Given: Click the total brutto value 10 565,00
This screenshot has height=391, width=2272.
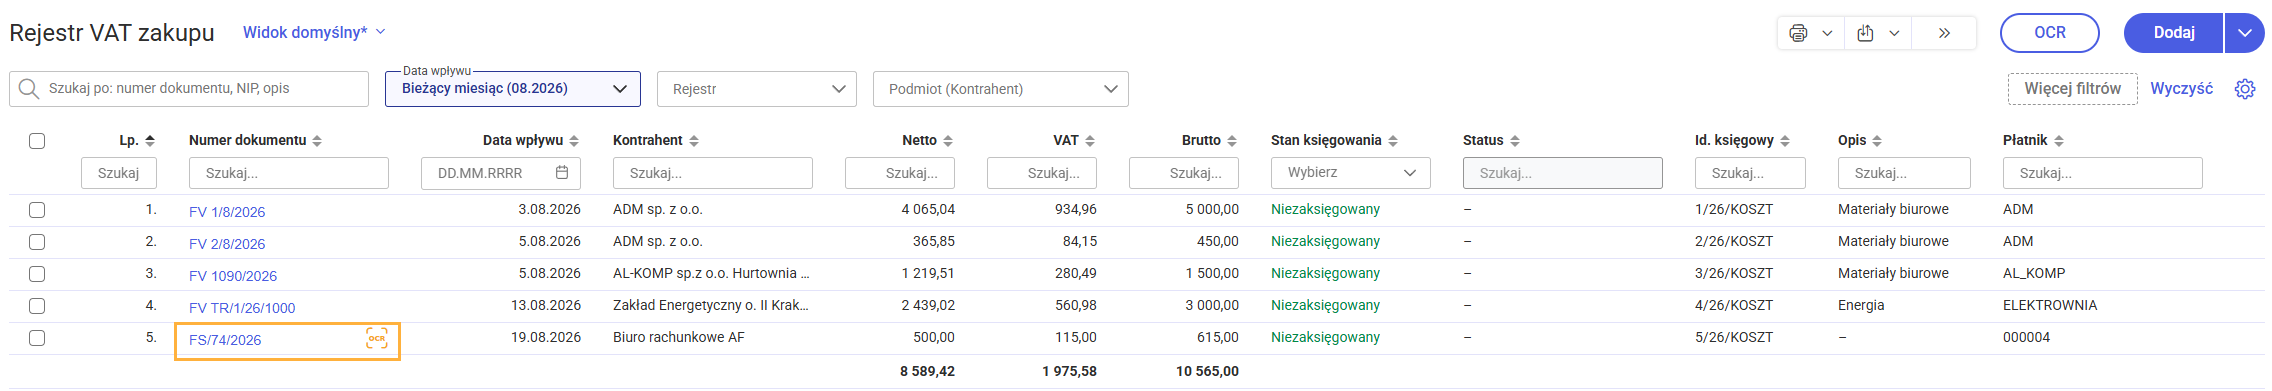Looking at the screenshot, I should click(1207, 371).
